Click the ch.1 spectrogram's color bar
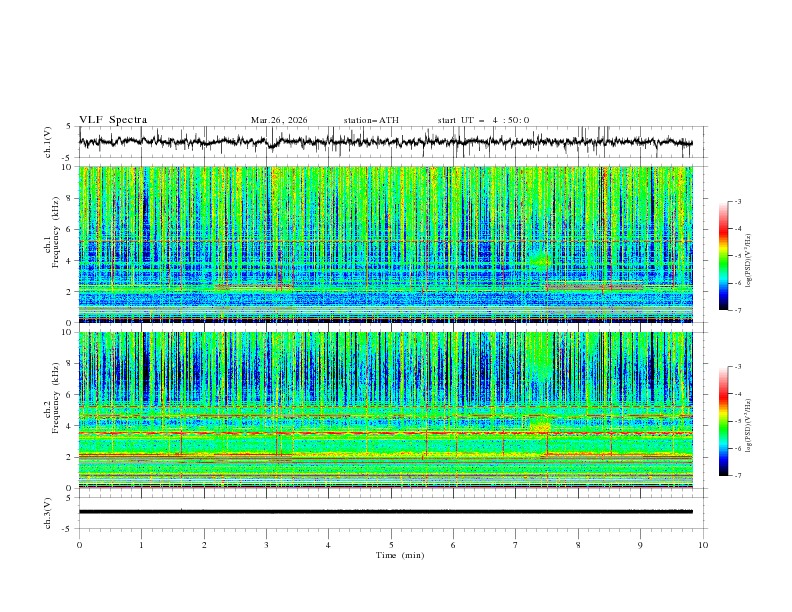This screenshot has width=792, height=612. [723, 256]
